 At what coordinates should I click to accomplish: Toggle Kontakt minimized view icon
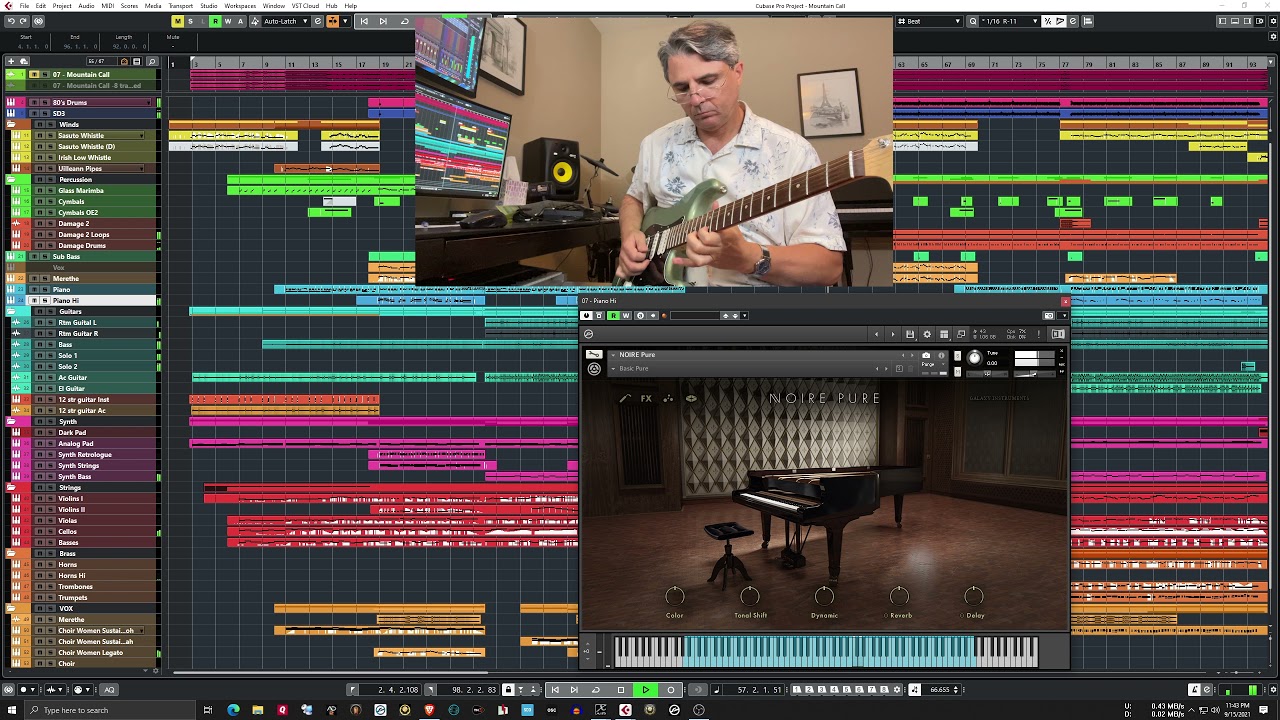961,334
